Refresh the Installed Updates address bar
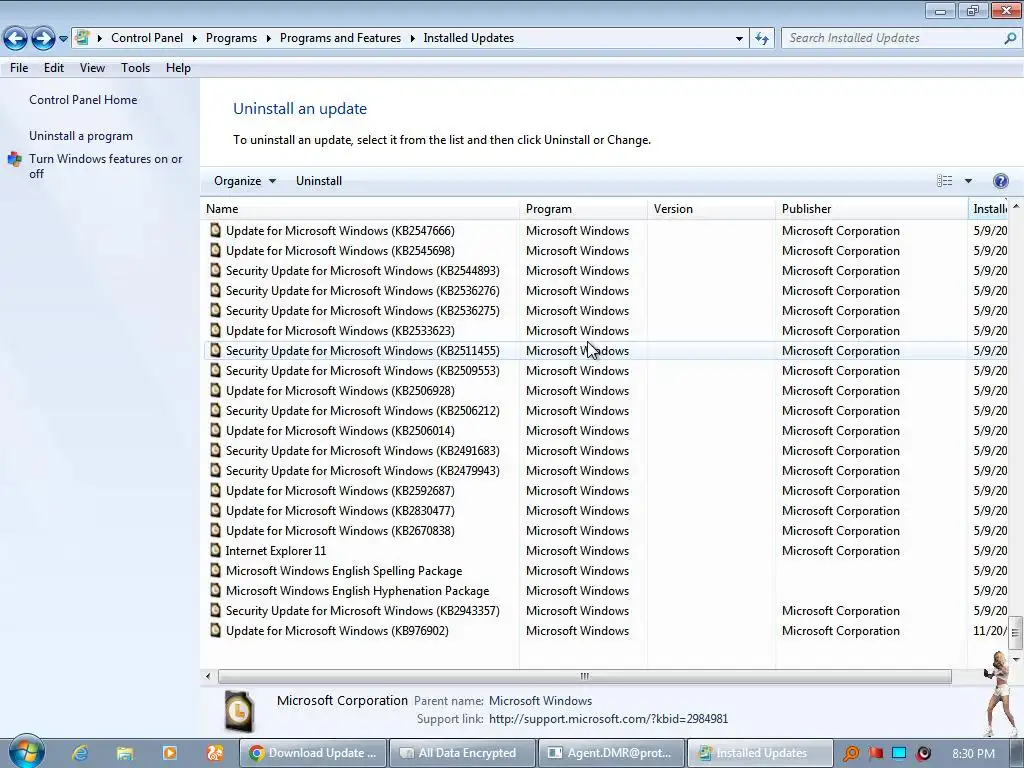Screen dimensions: 1024x768 pyautogui.click(x=762, y=38)
